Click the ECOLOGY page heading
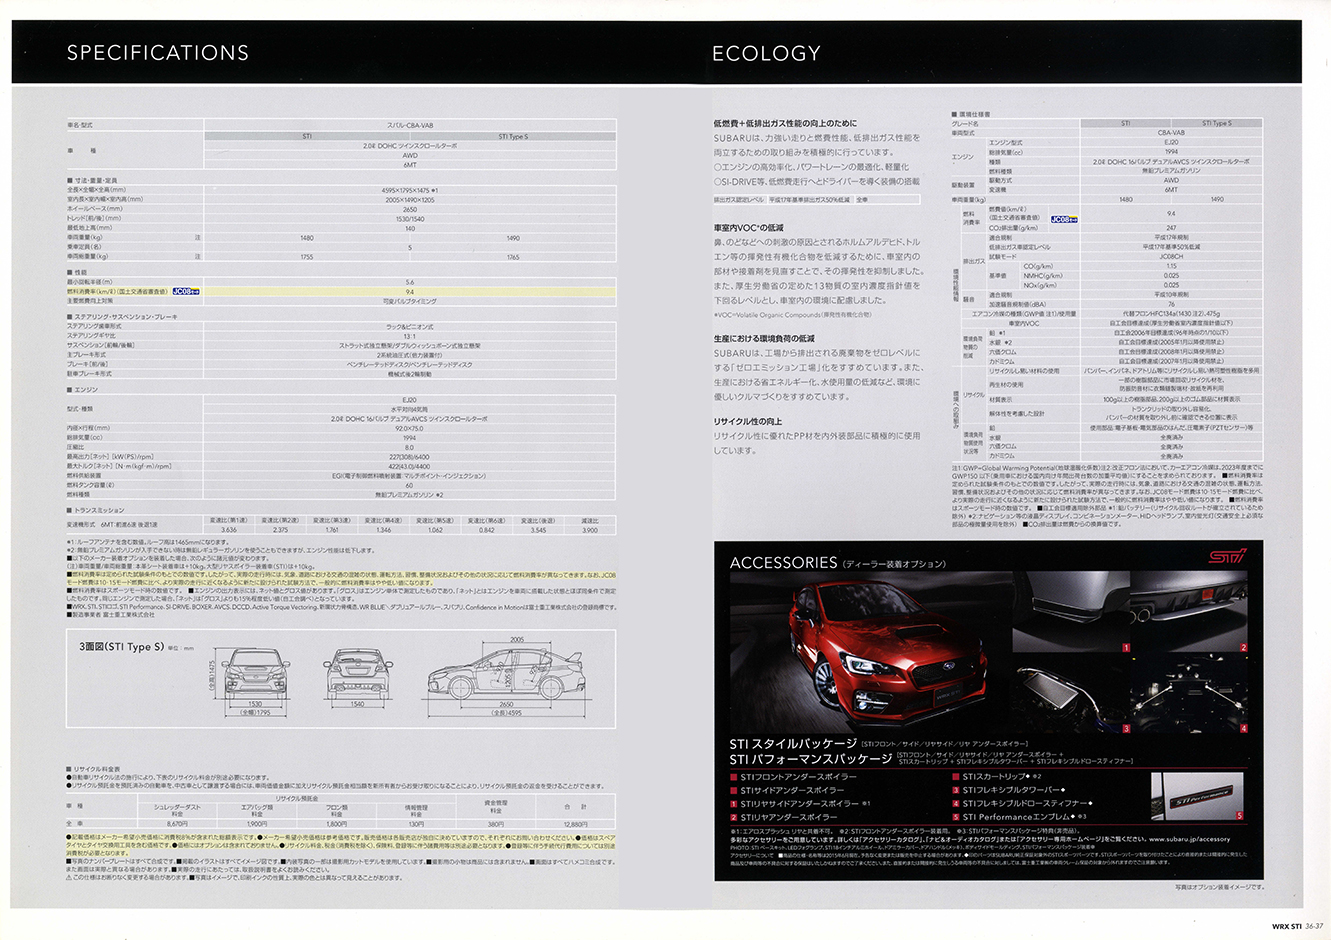Image resolution: width=1331 pixels, height=940 pixels. click(x=766, y=53)
